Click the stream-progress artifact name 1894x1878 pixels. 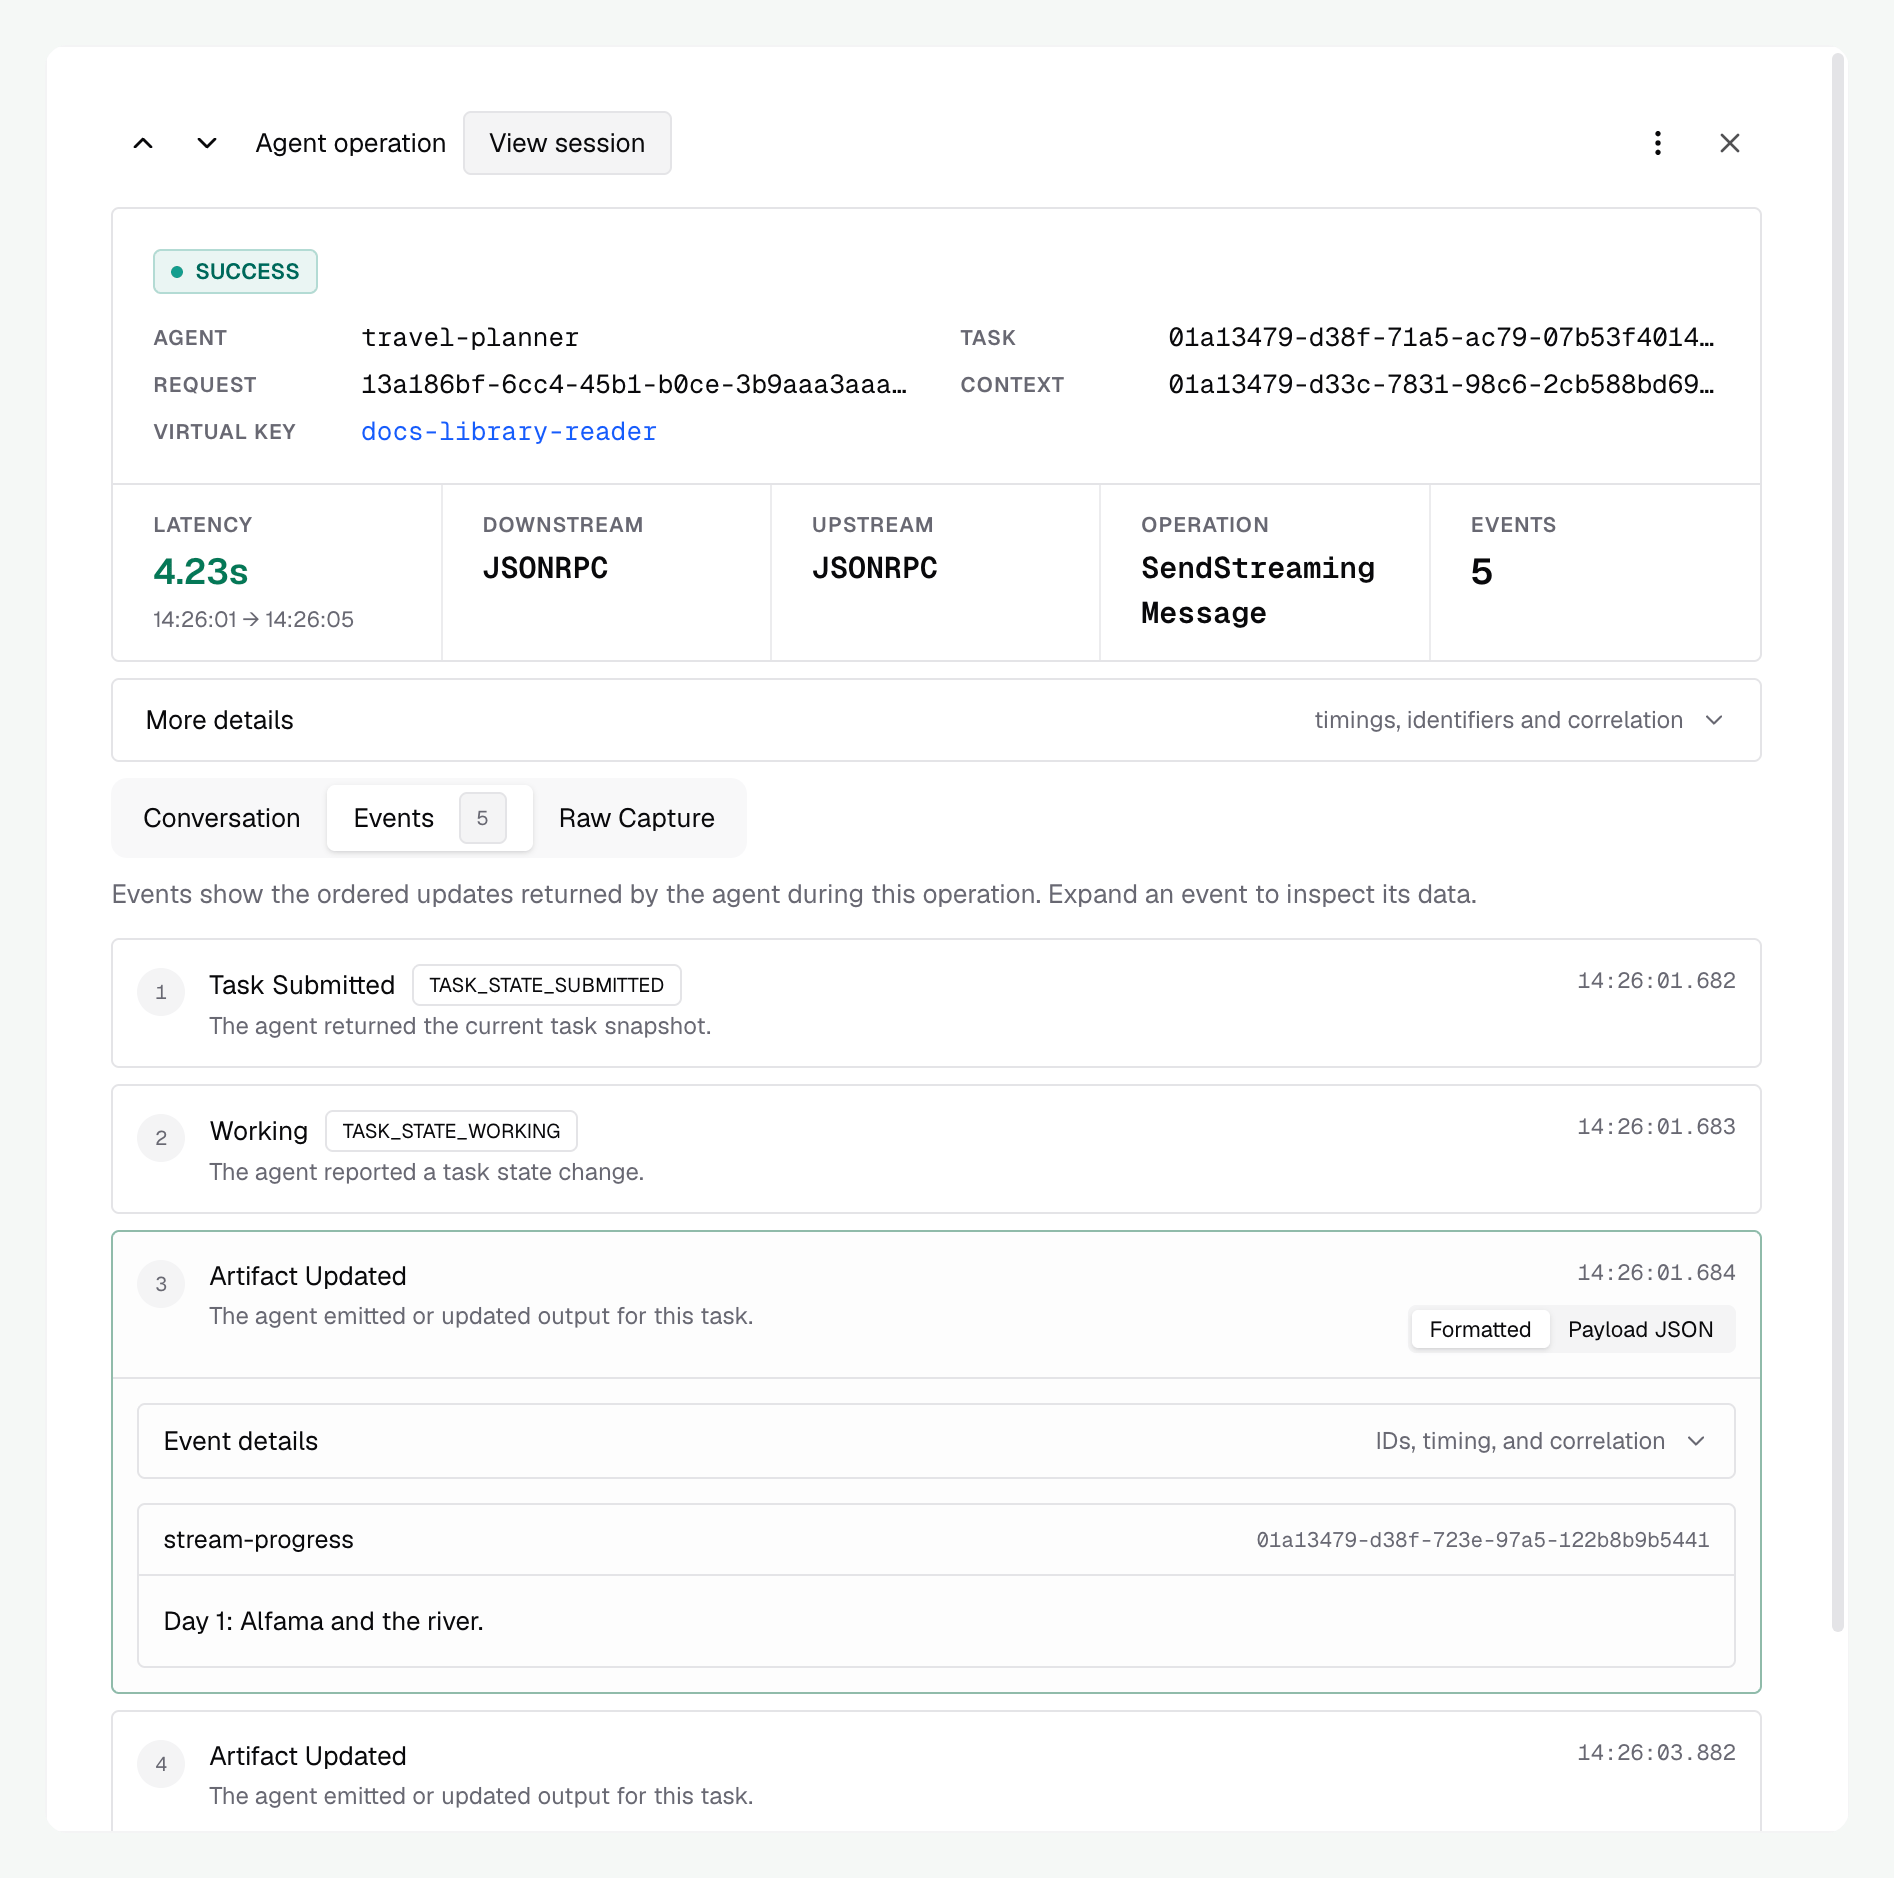click(x=258, y=1540)
